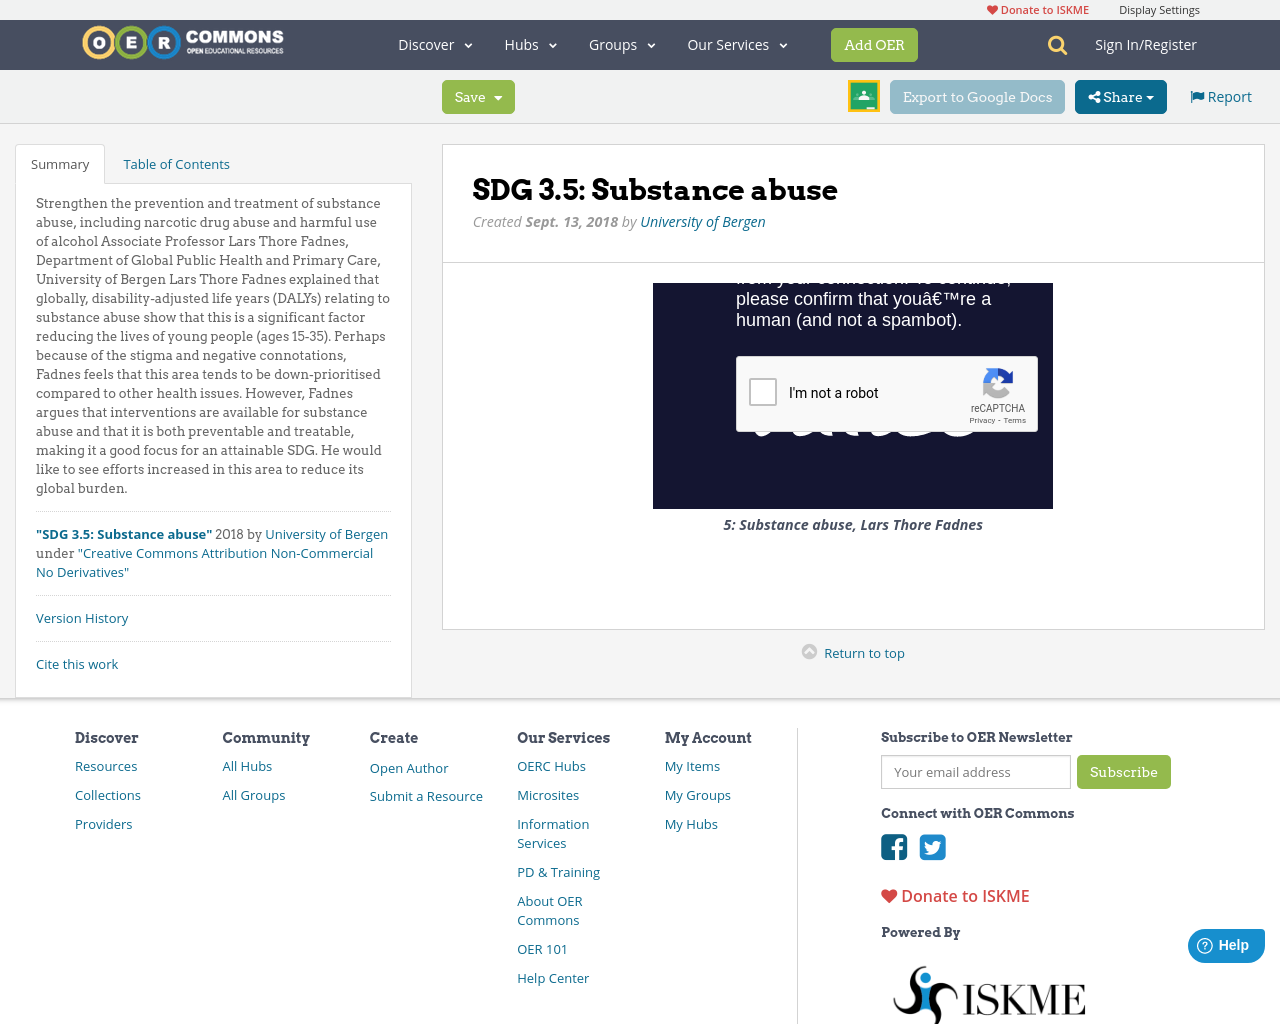Image resolution: width=1280 pixels, height=1024 pixels.
Task: Share resource to Google Classroom
Action: (863, 95)
